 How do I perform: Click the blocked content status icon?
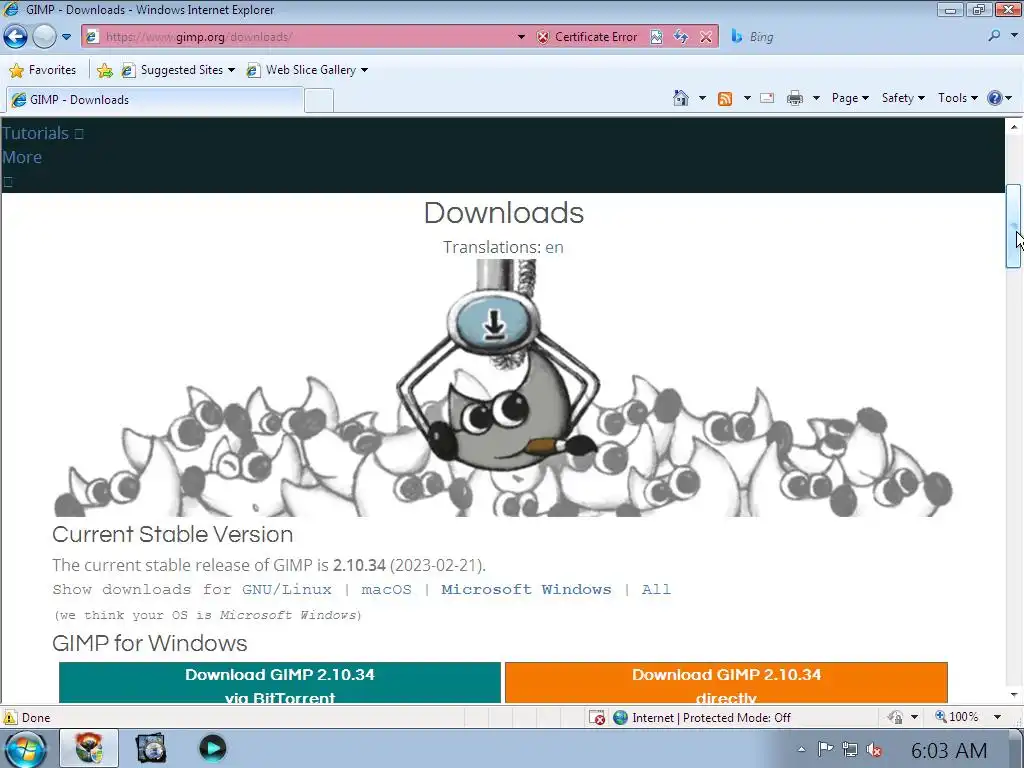pyautogui.click(x=597, y=718)
